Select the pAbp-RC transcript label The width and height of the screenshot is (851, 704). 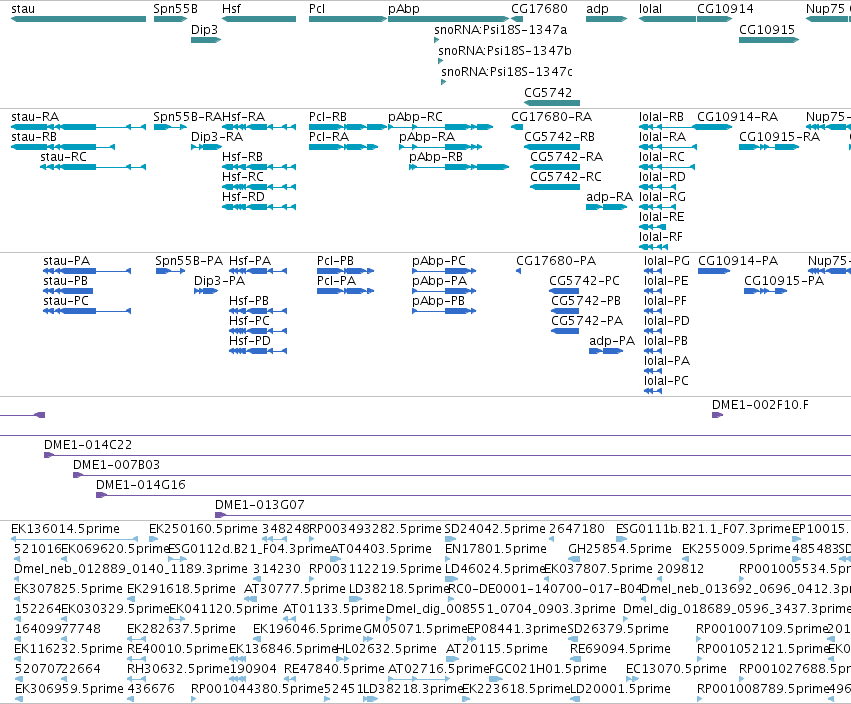point(415,117)
